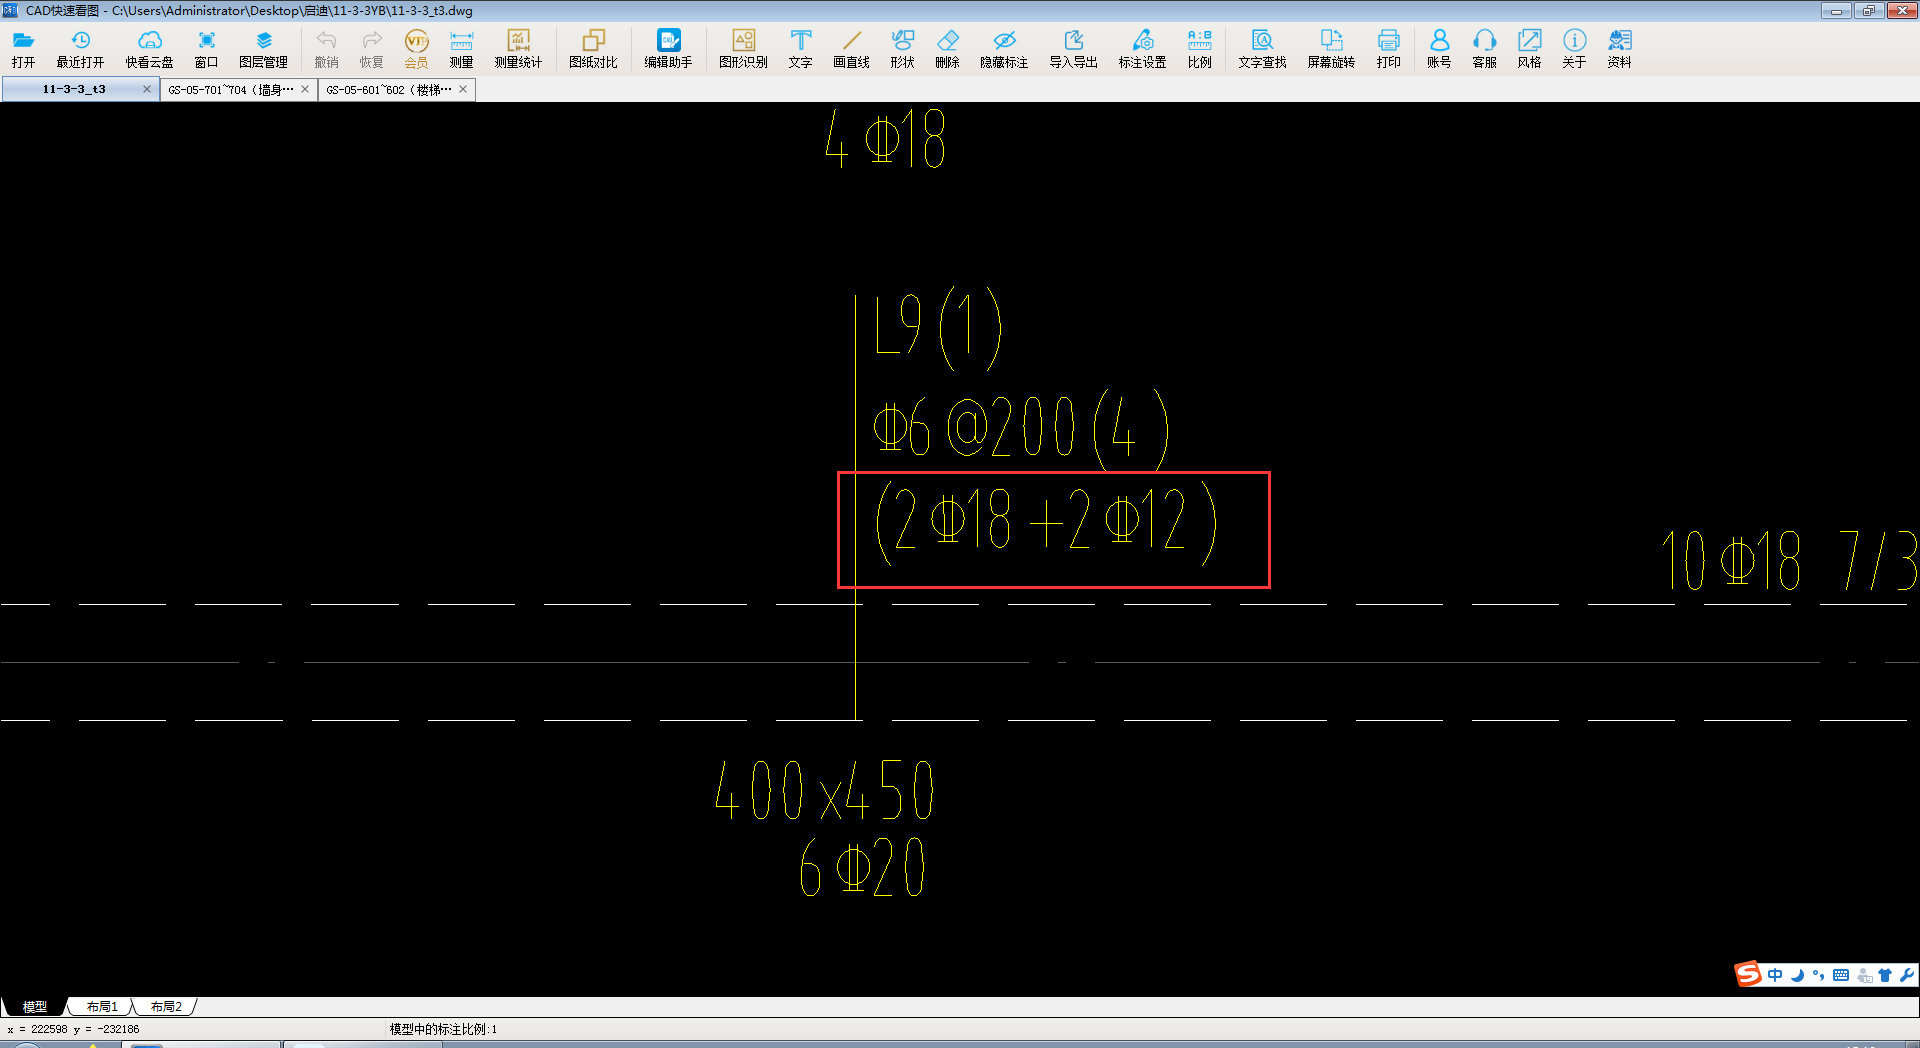
Task: Open Sogou wrench toolbox settings
Action: click(1906, 975)
